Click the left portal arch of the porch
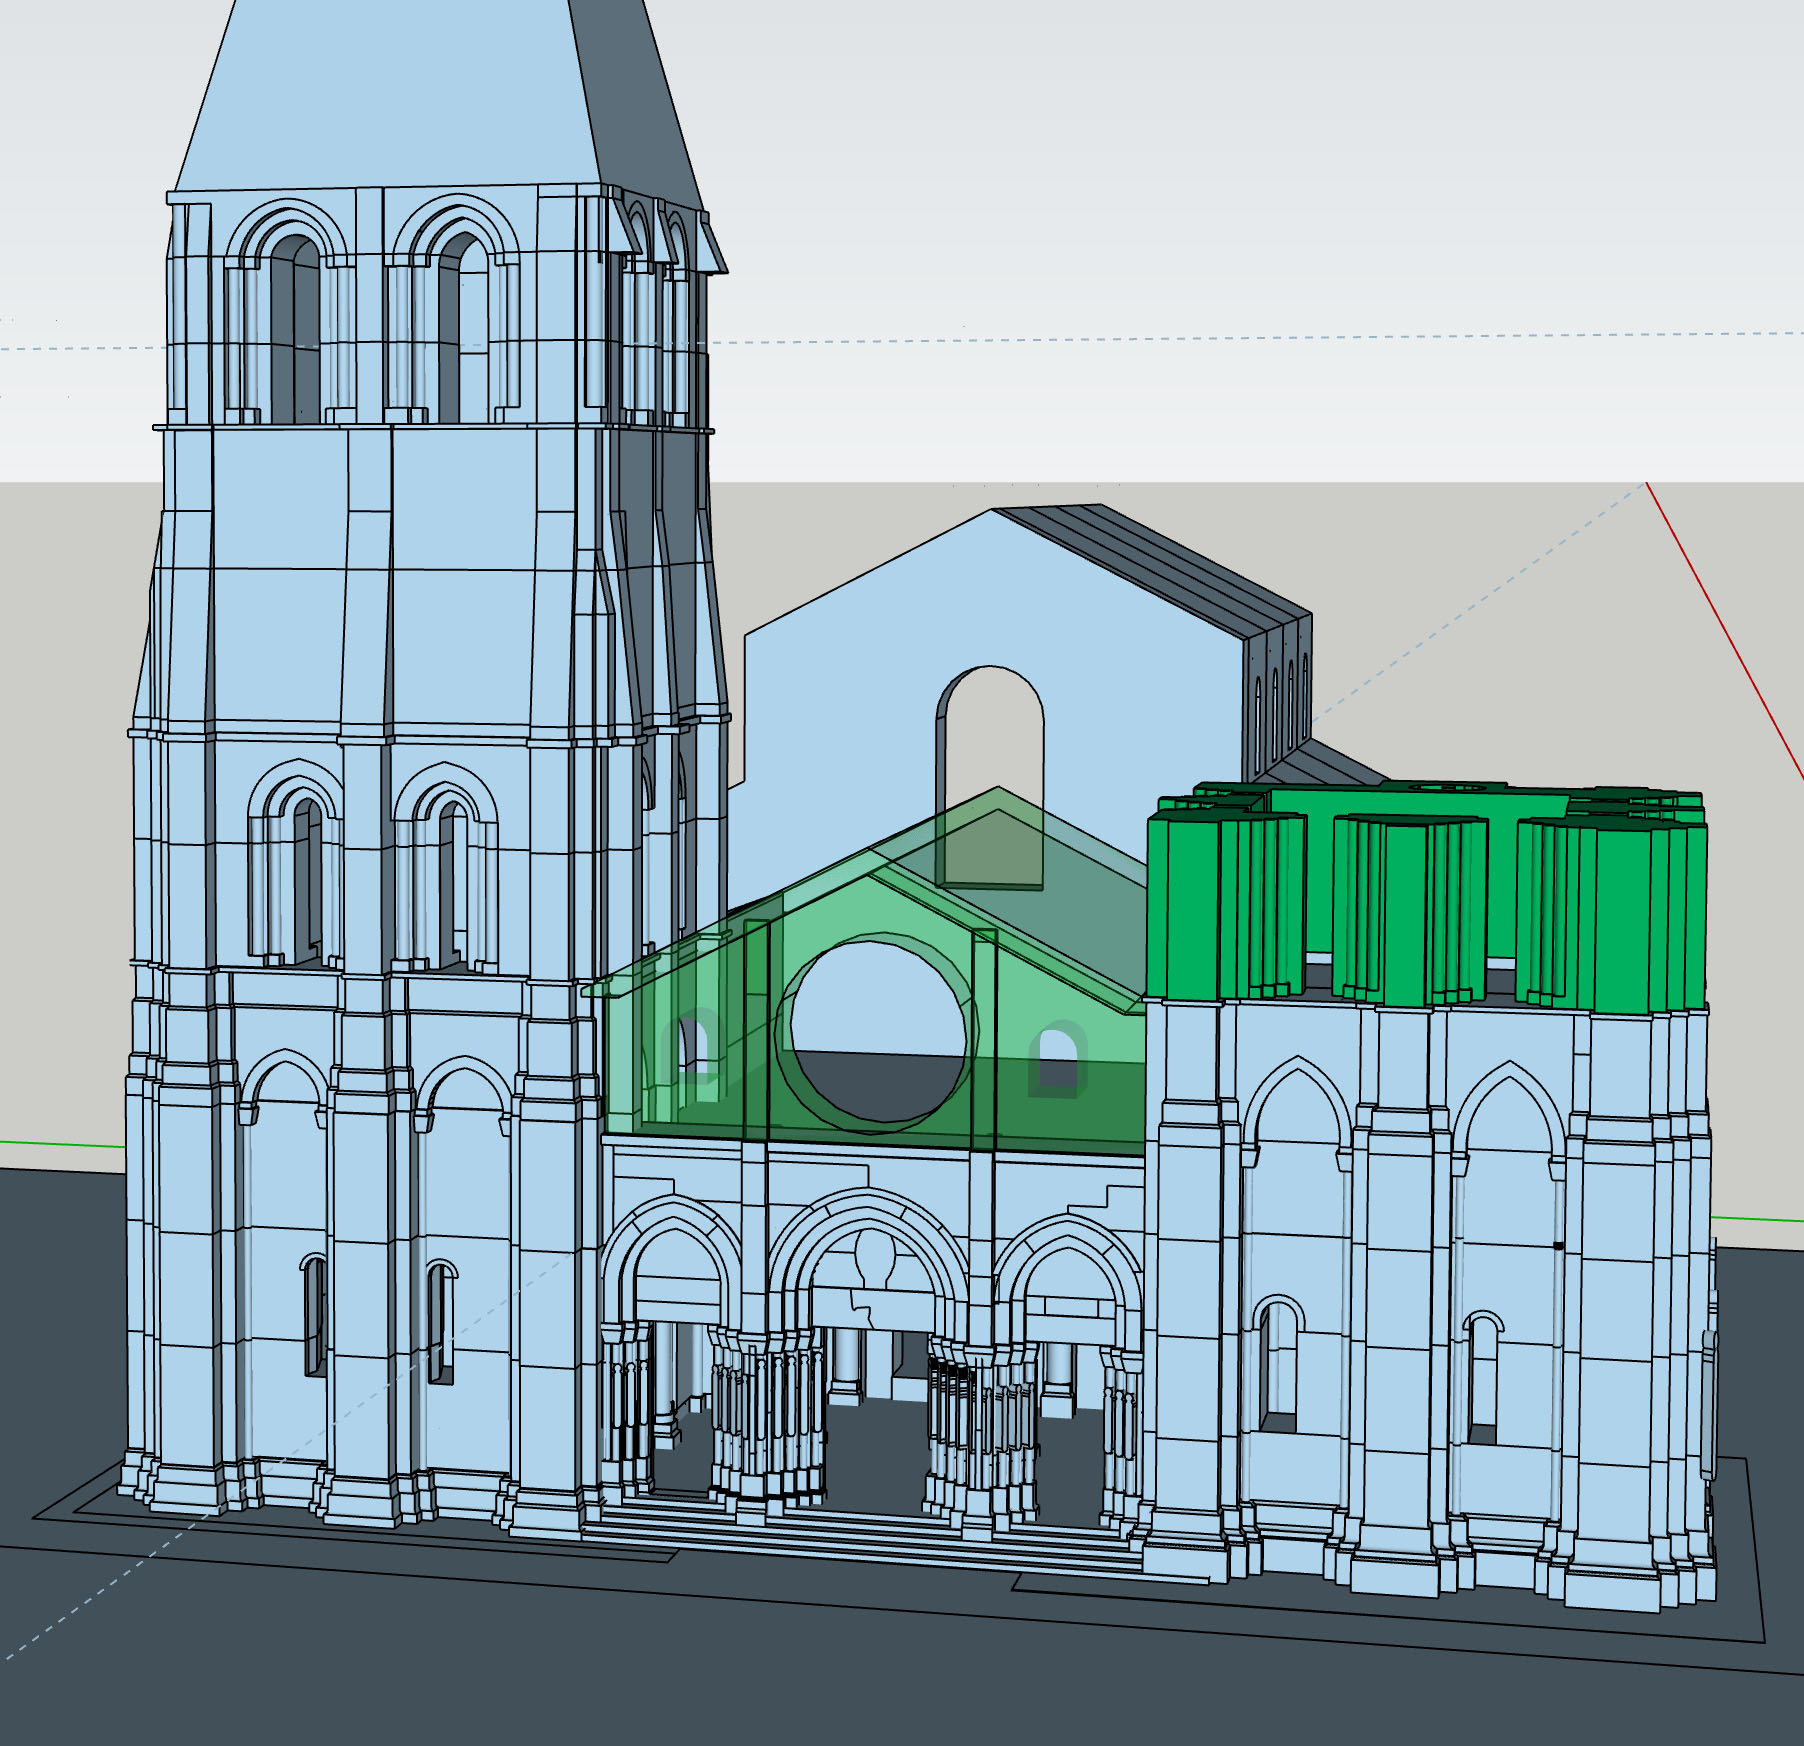1804x1746 pixels. (x=673, y=1265)
